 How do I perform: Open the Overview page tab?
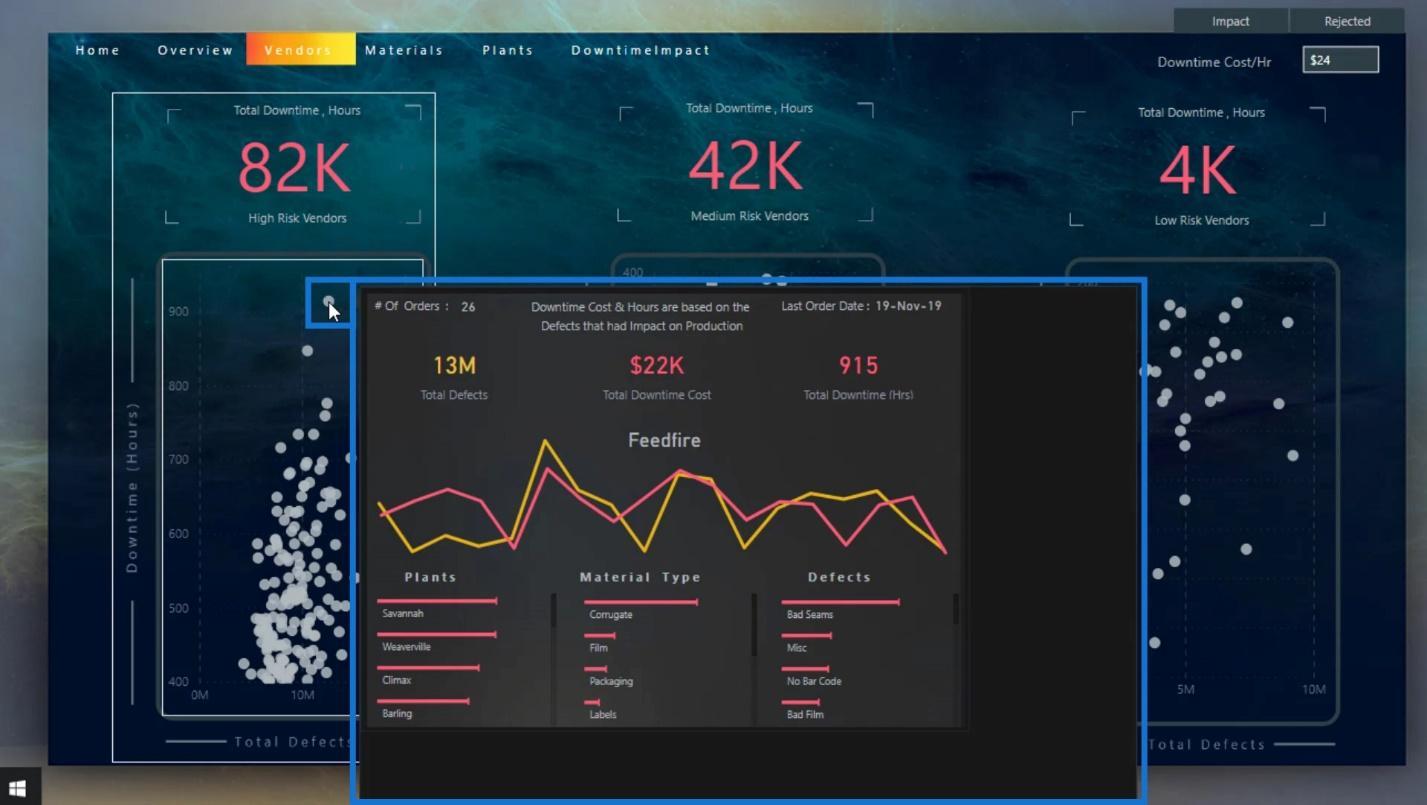[195, 50]
